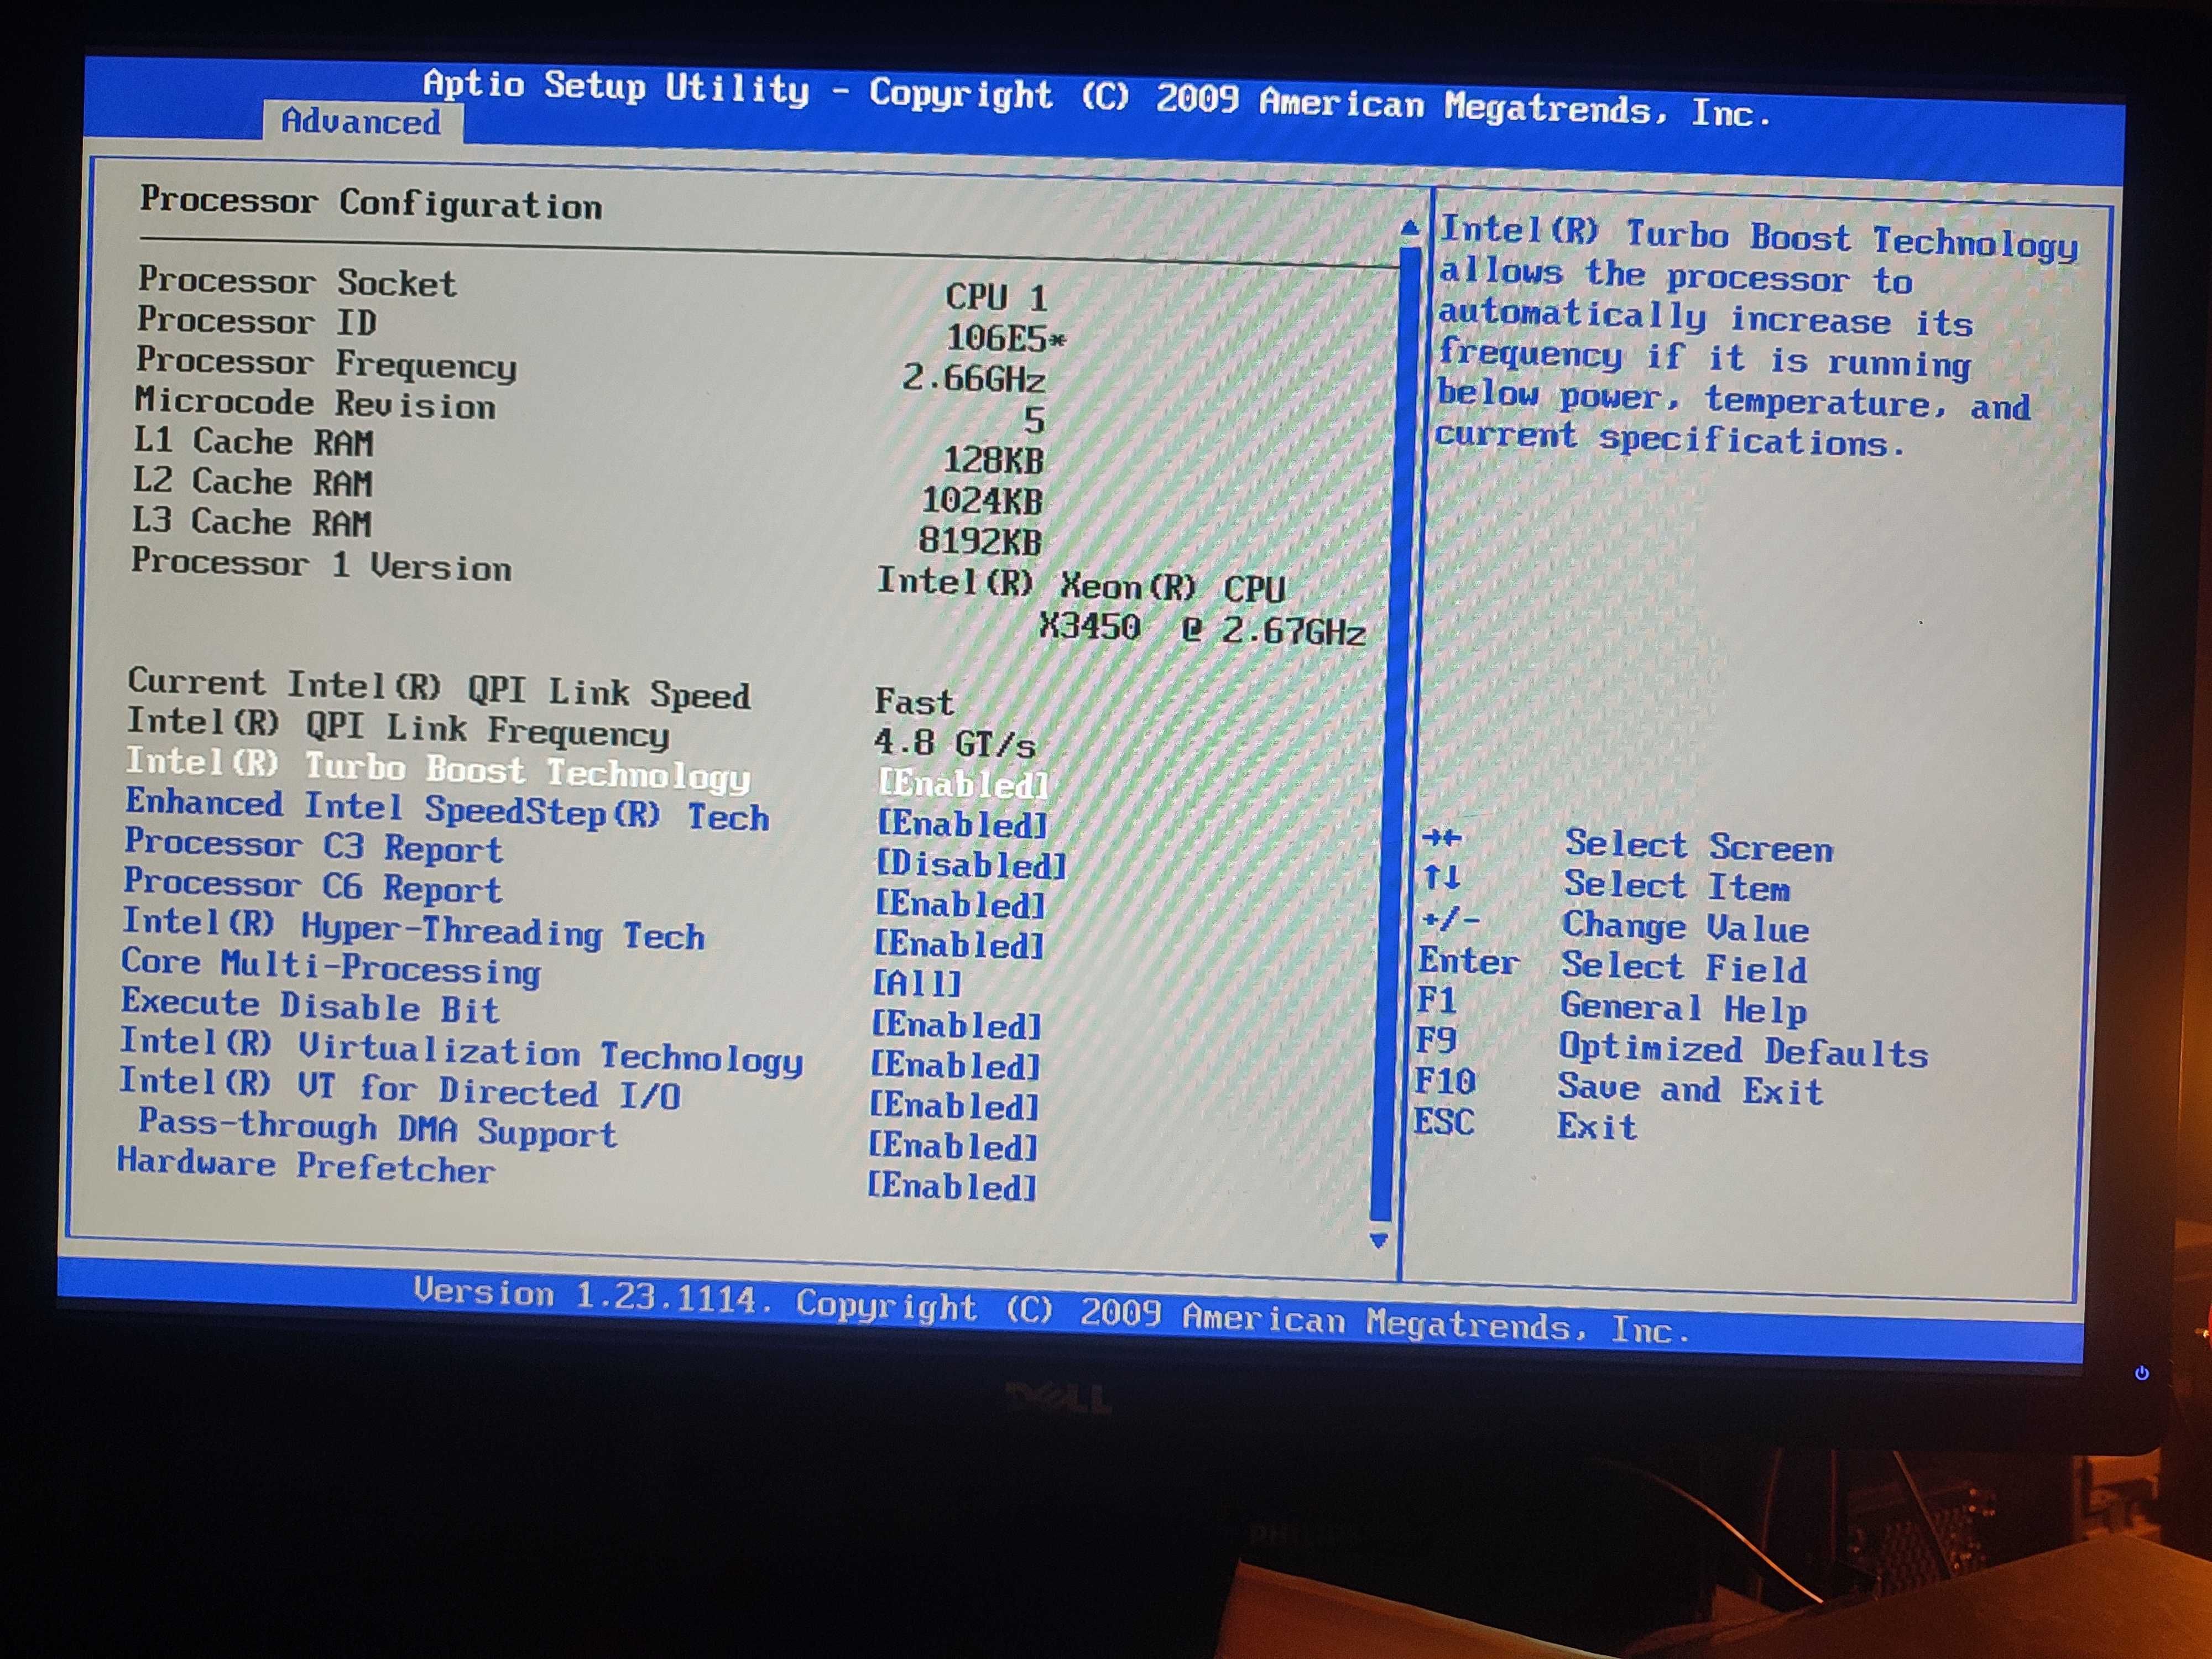Image resolution: width=2212 pixels, height=1659 pixels.
Task: Select Intel(R) VT for Directed I/O
Action: [x=400, y=1088]
